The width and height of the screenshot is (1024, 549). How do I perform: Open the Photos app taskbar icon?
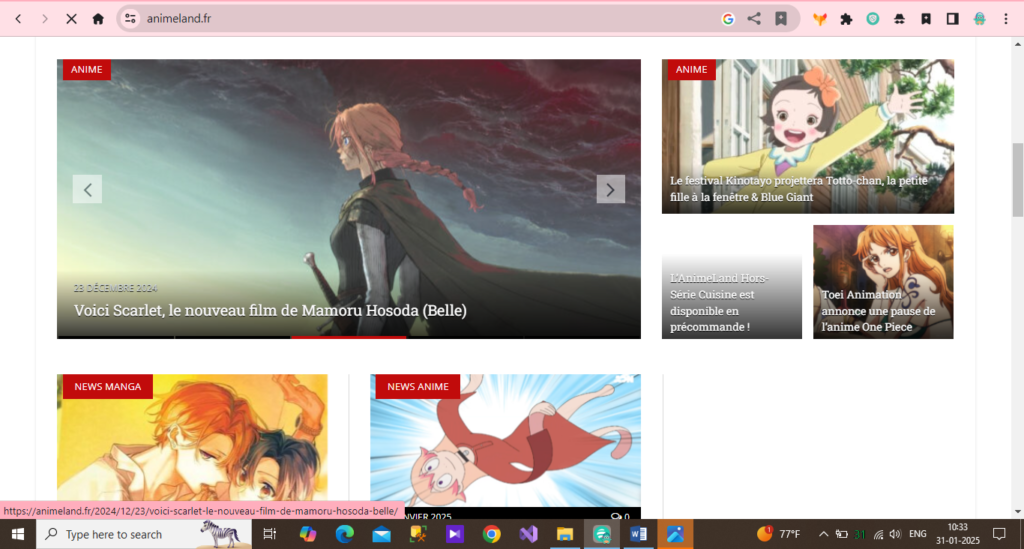(x=675, y=534)
